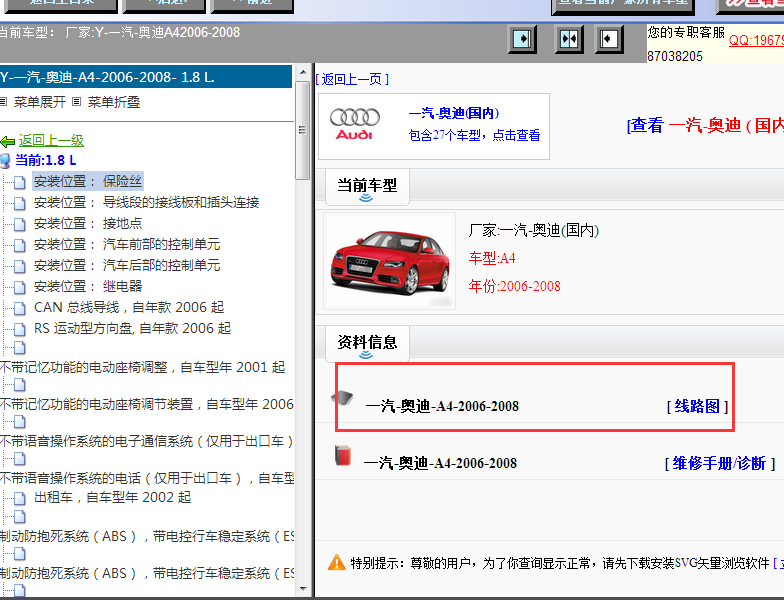Open CAN 总线导线,自年款 2006 起

(x=129, y=308)
